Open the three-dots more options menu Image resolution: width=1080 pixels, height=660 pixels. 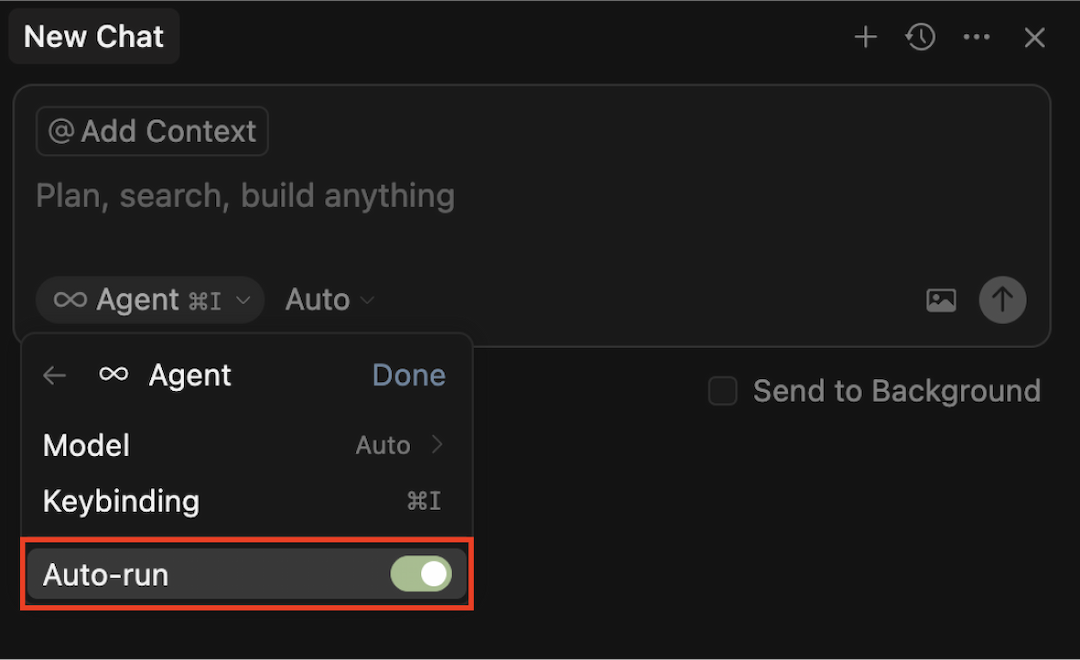976,38
